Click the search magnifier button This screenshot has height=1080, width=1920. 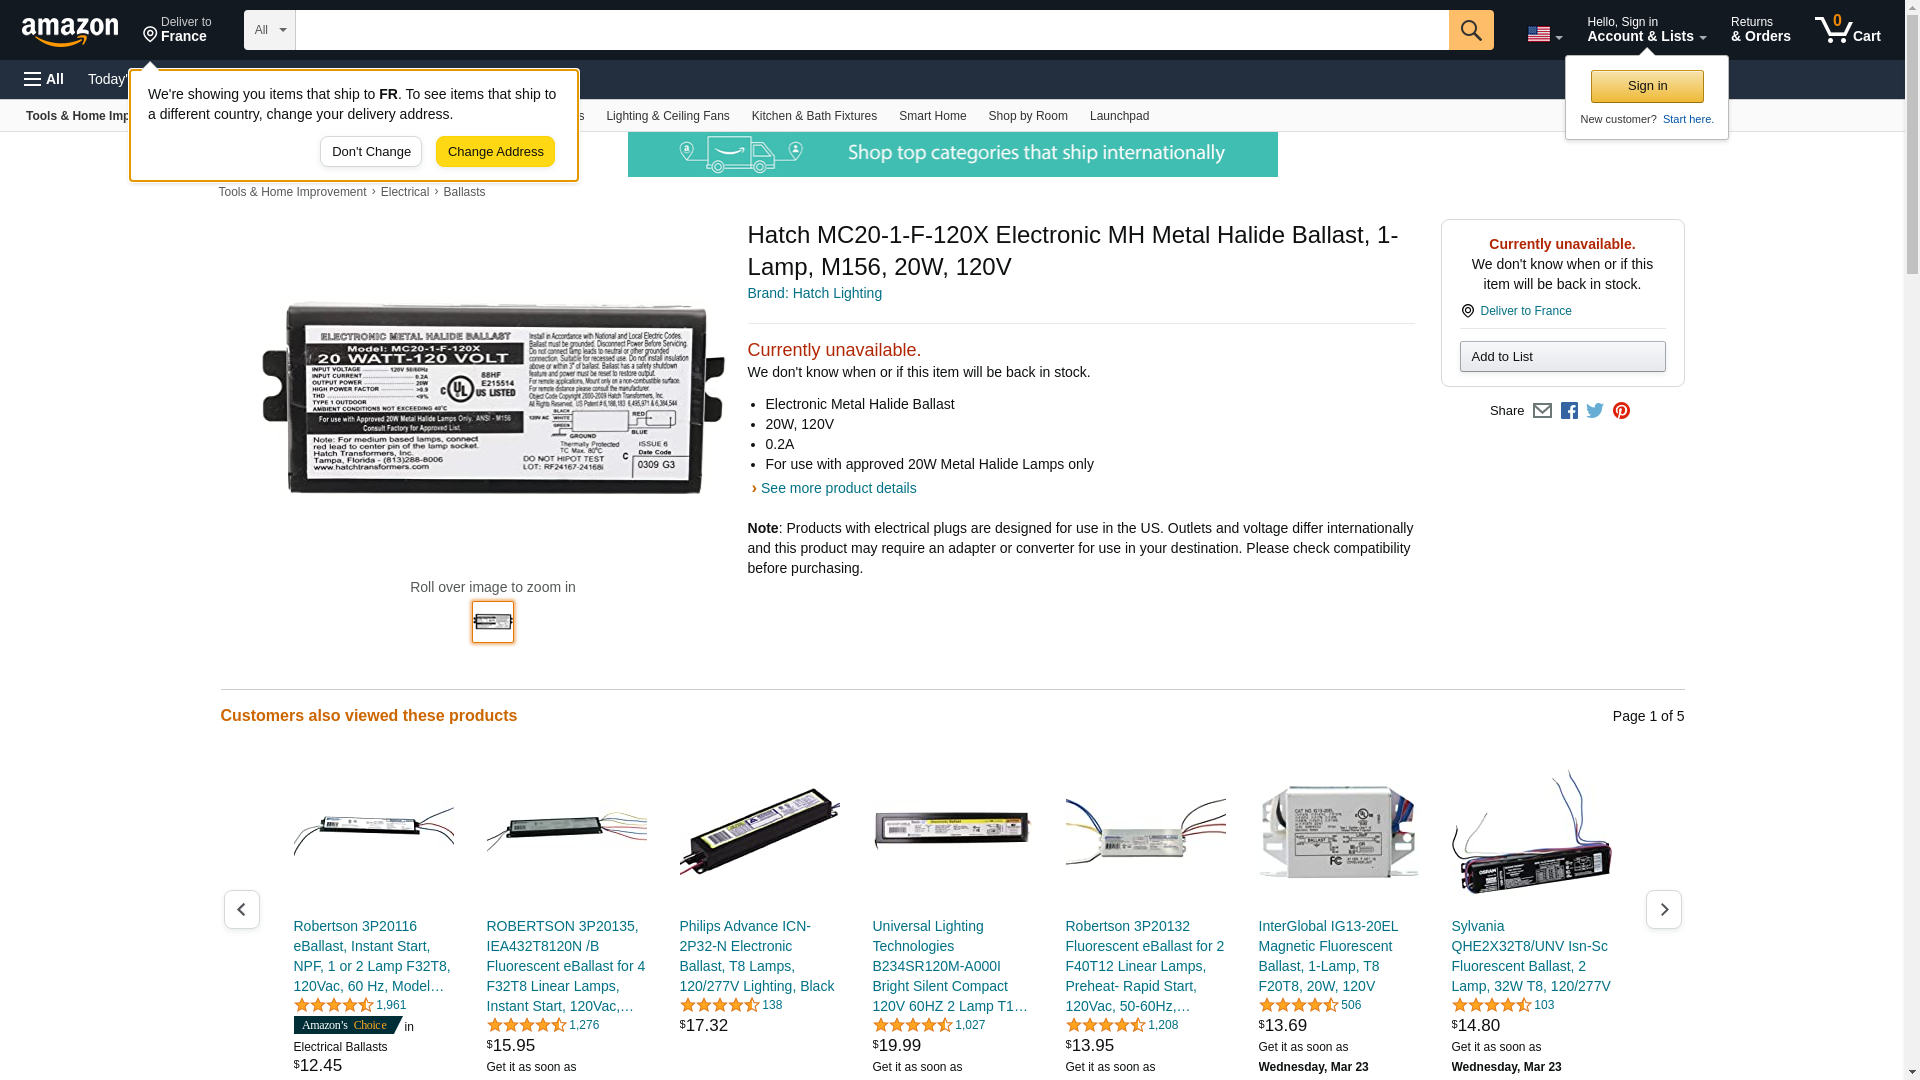(x=1471, y=30)
